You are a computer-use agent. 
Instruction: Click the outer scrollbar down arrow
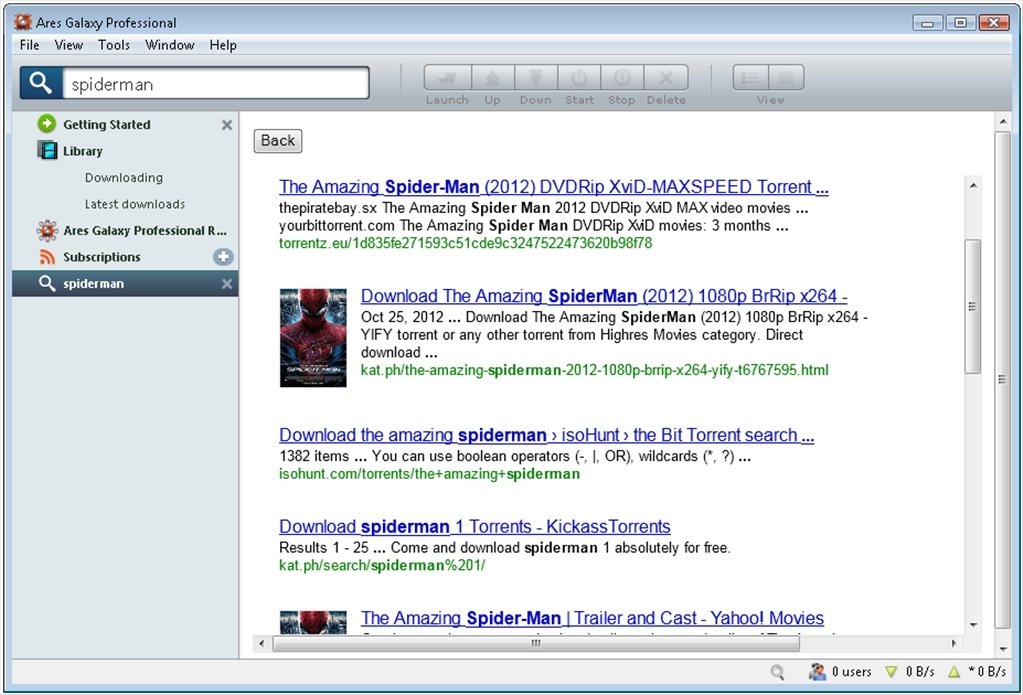pyautogui.click(x=1002, y=649)
